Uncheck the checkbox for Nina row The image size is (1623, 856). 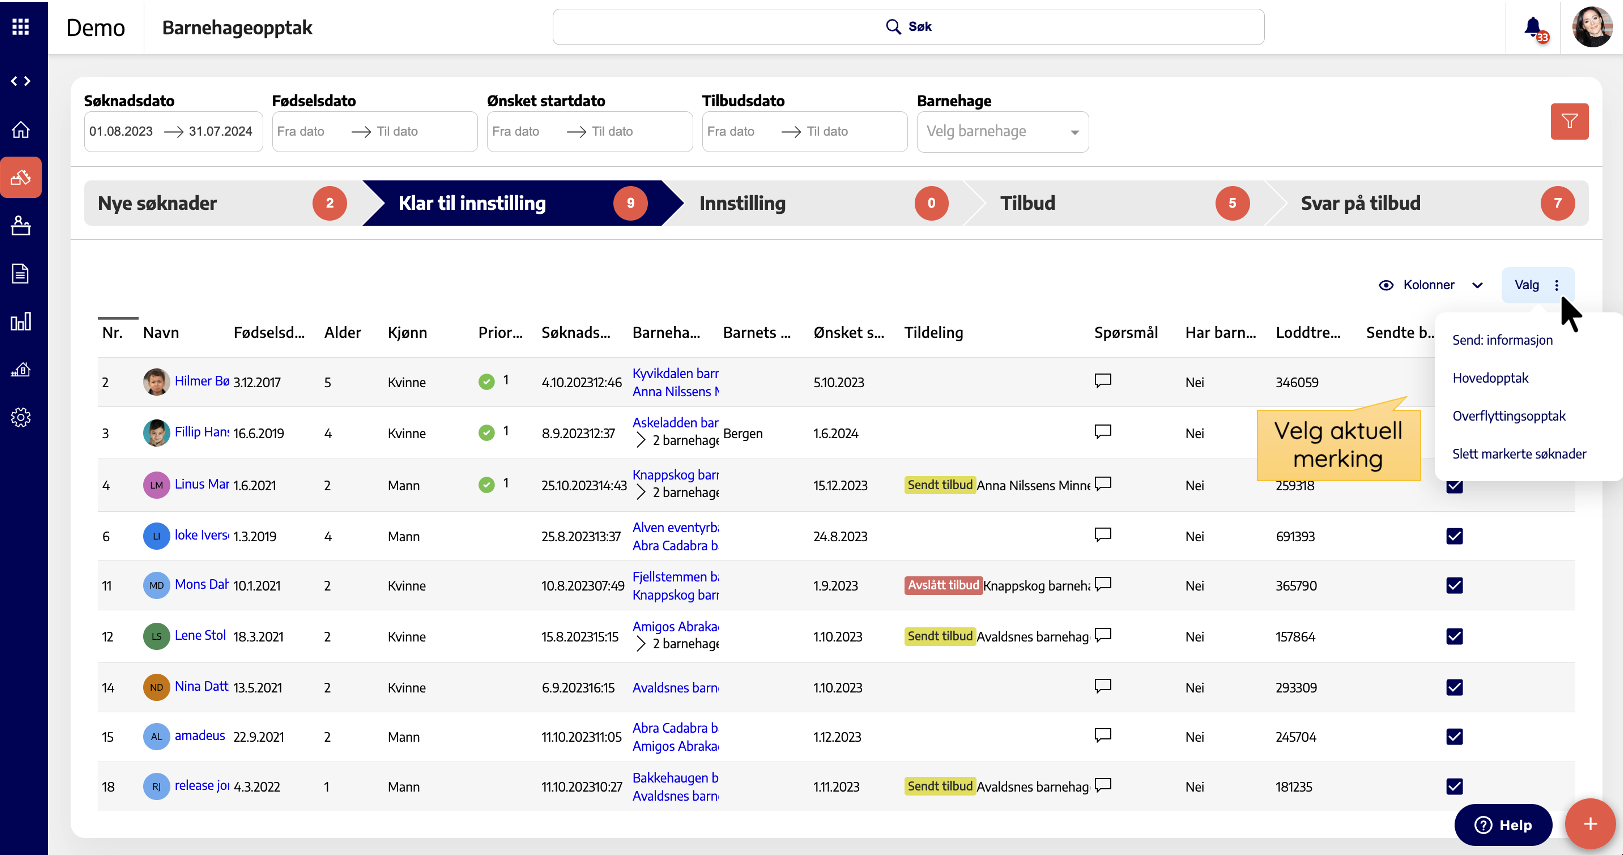[x=1455, y=688]
